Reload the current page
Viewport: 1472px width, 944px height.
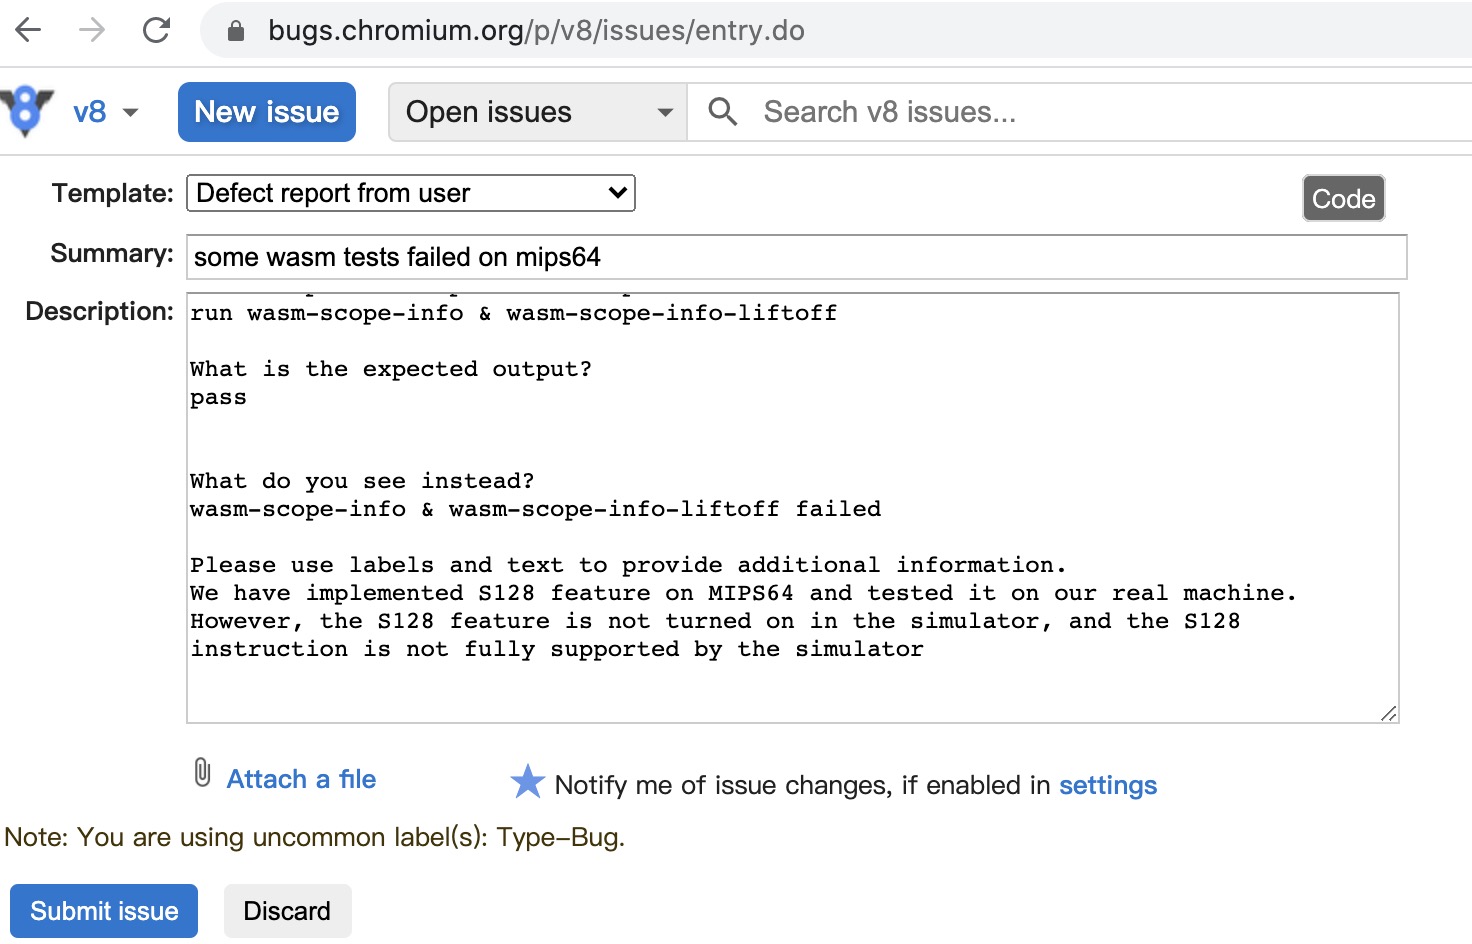coord(156,30)
